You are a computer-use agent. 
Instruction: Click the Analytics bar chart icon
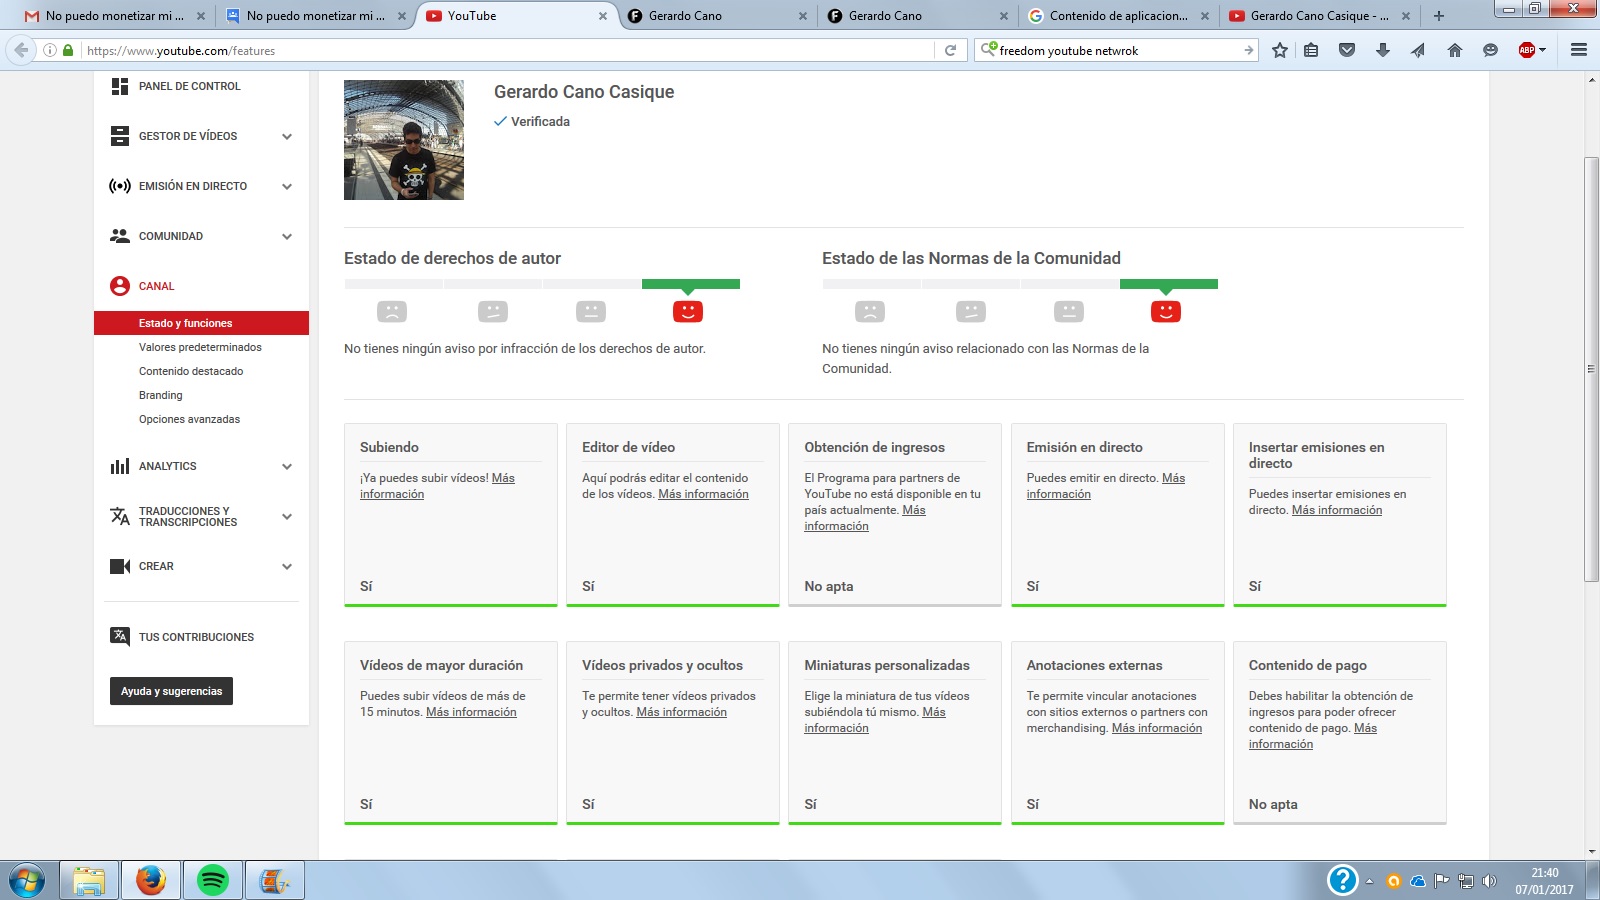[x=120, y=466]
